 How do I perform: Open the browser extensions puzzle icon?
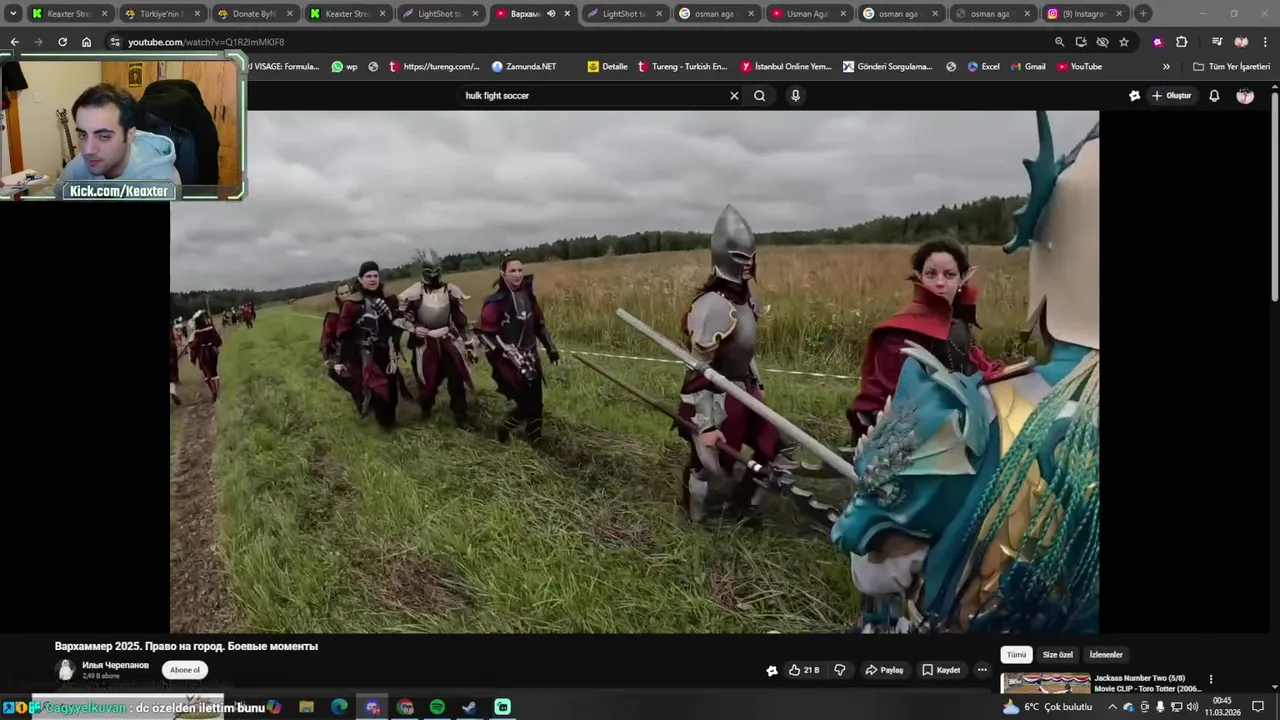point(1181,42)
